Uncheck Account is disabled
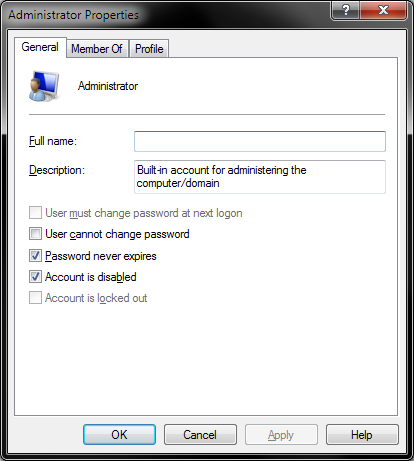This screenshot has width=414, height=461. (x=35, y=277)
